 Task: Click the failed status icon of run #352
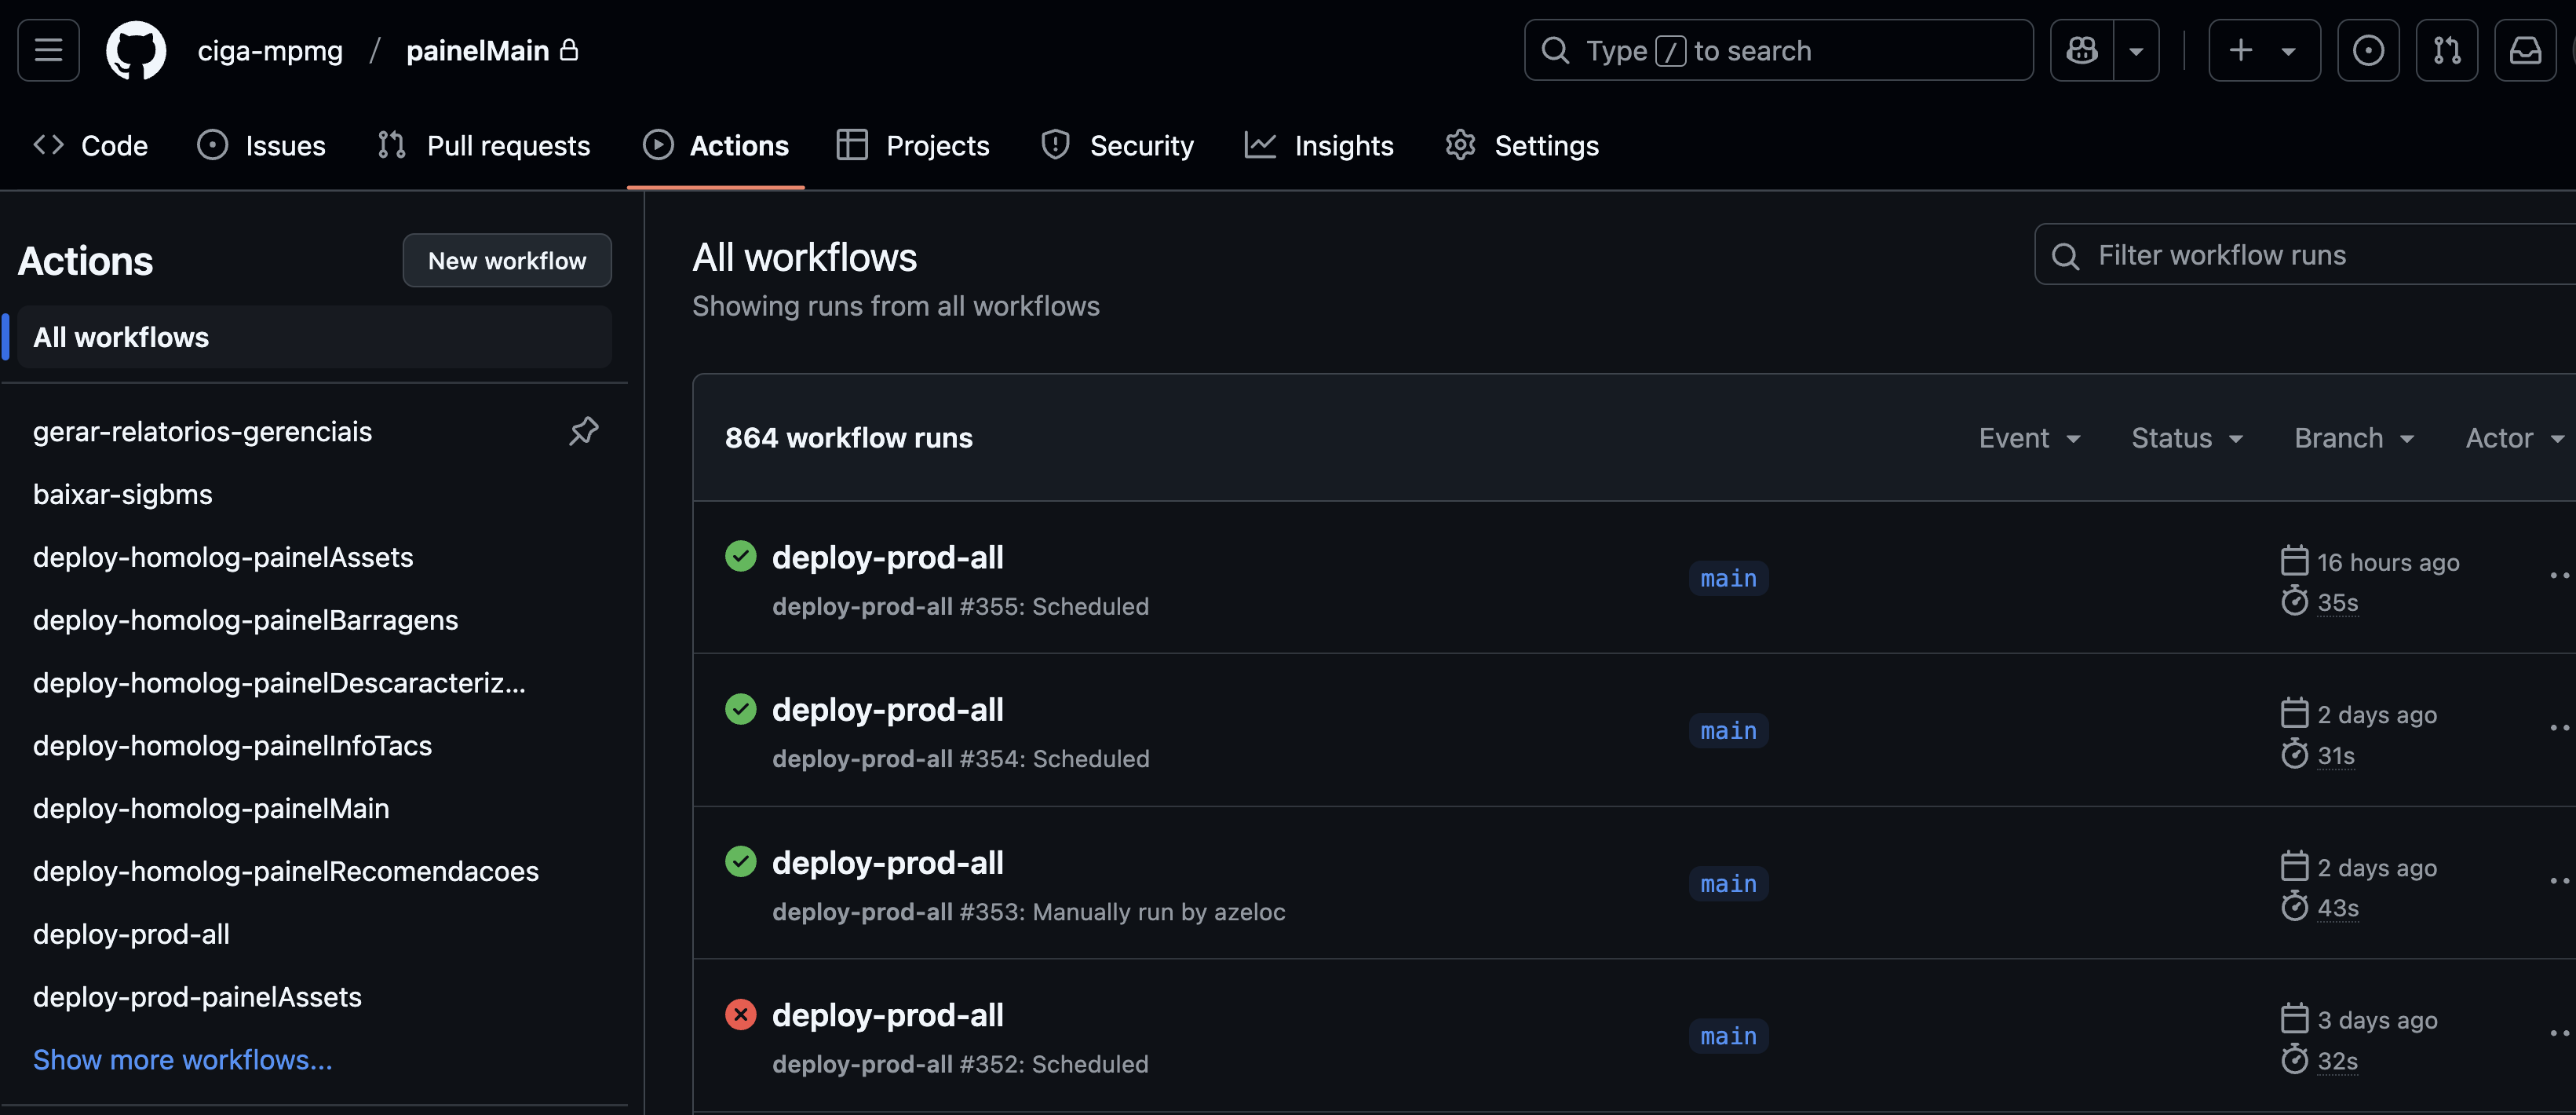coord(740,1015)
